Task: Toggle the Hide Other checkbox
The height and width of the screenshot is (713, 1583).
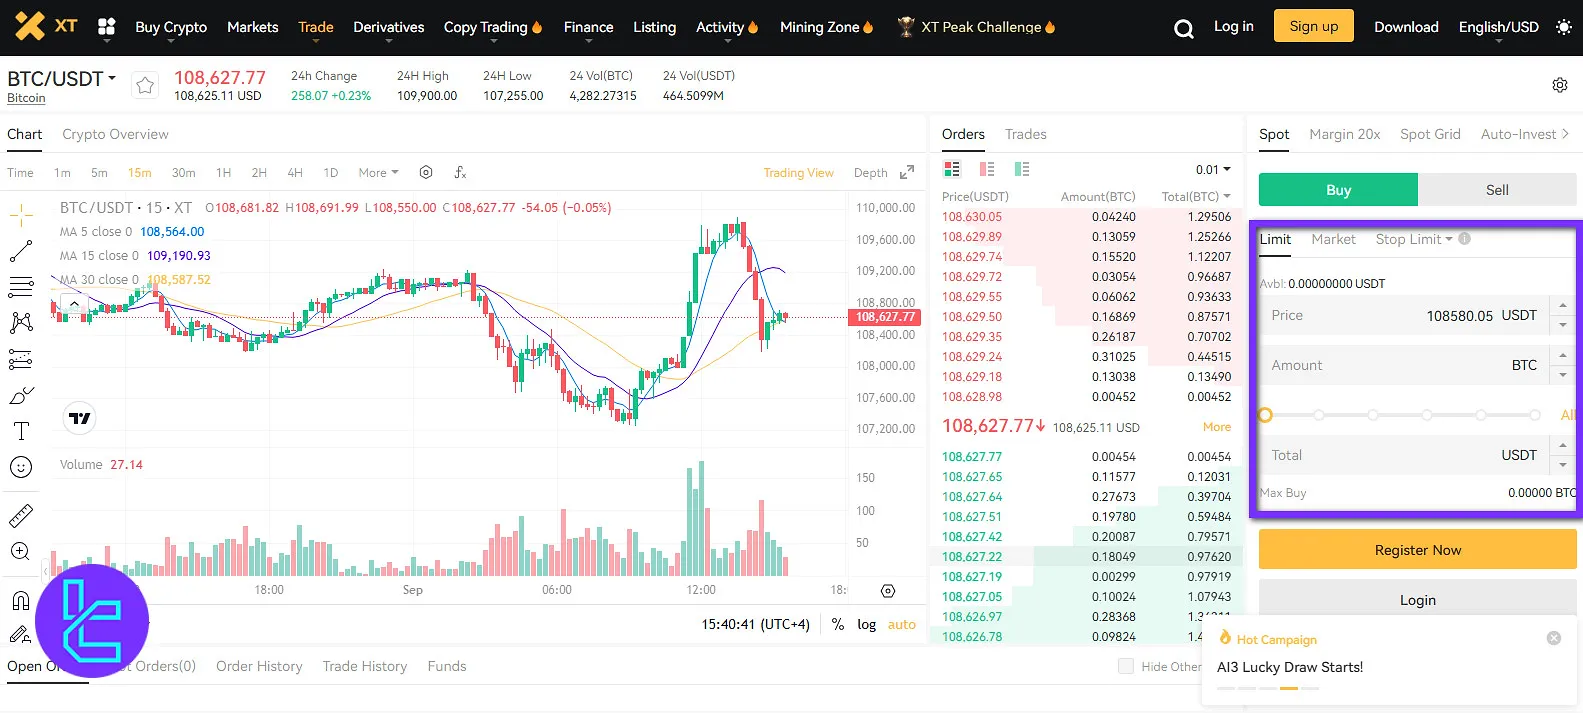Action: (1126, 666)
